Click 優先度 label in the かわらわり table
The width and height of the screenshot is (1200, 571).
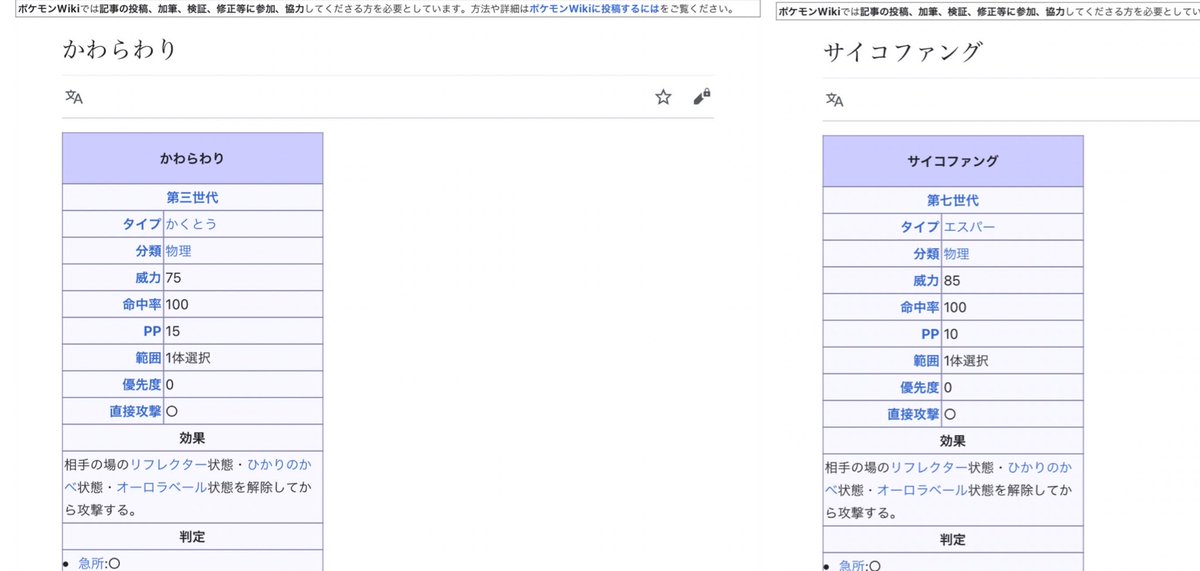coord(142,384)
